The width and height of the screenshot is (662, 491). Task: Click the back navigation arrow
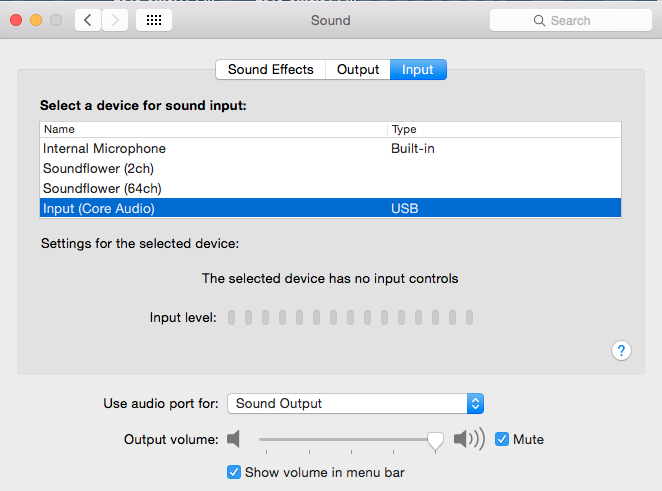click(x=88, y=20)
